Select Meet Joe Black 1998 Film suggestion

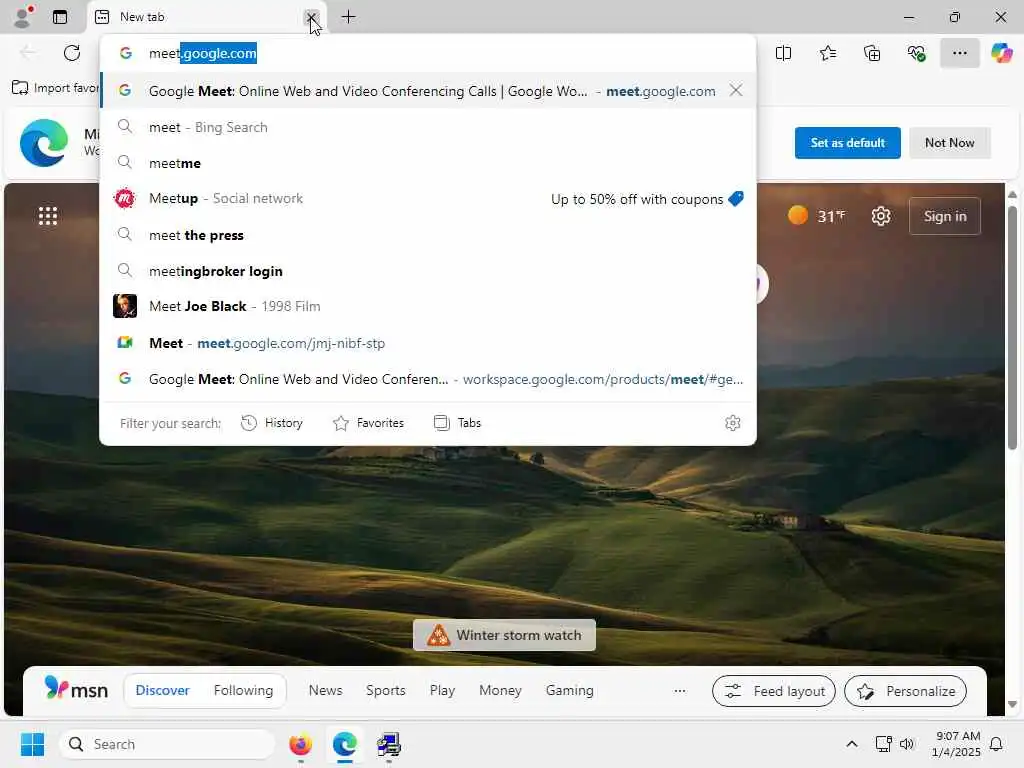pyautogui.click(x=428, y=306)
